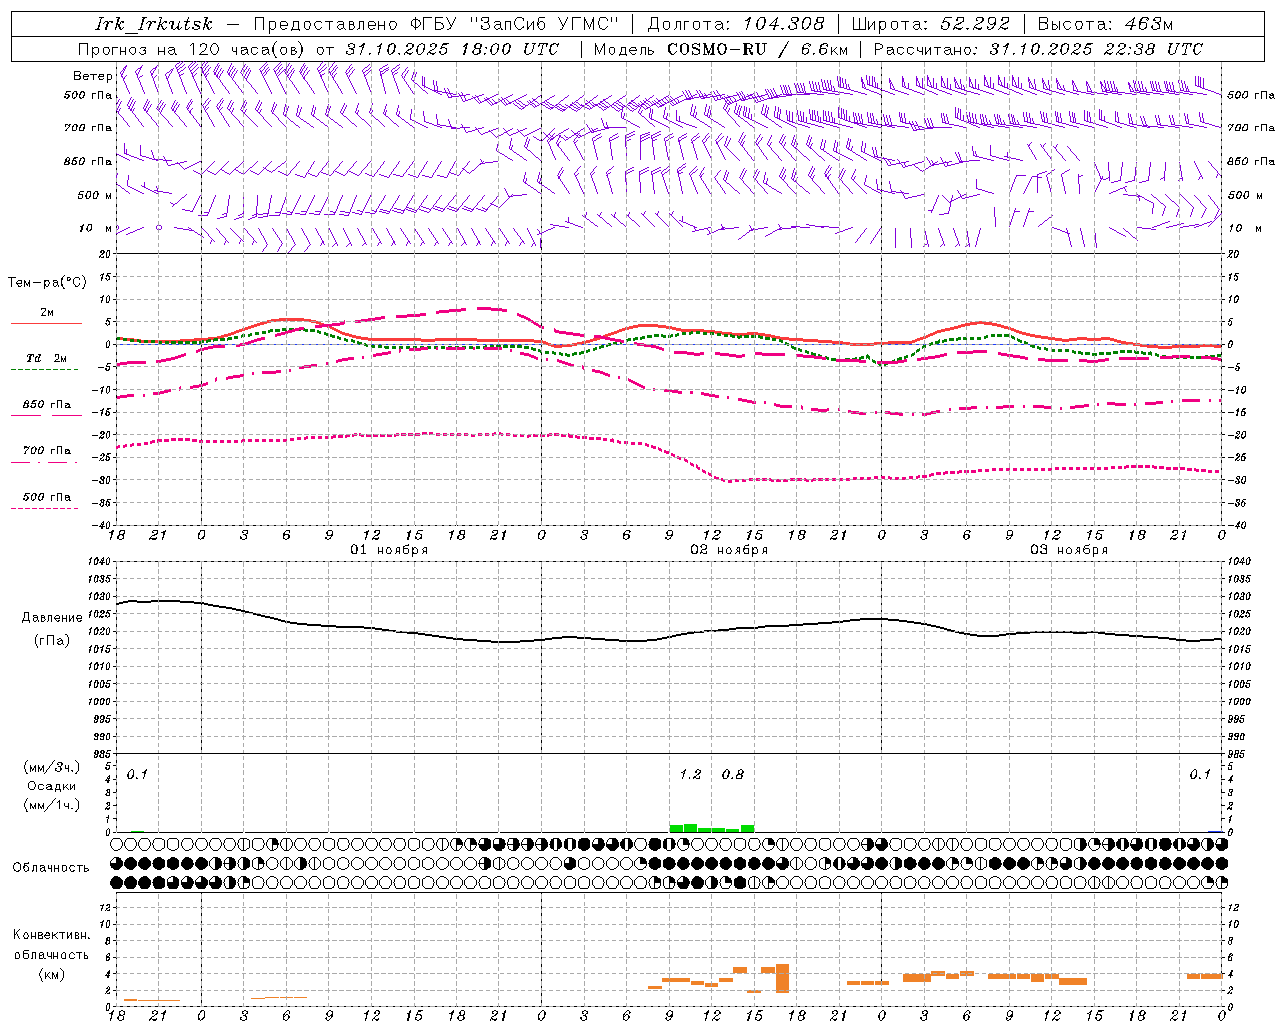Click the green precipitation bars on 02 ноября
Screen dimensions: 1280x1024
(x=712, y=828)
